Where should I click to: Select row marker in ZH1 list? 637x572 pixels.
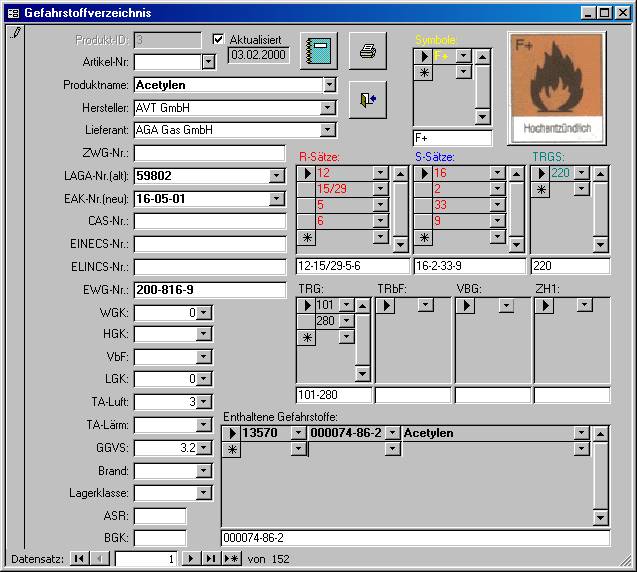pyautogui.click(x=545, y=305)
